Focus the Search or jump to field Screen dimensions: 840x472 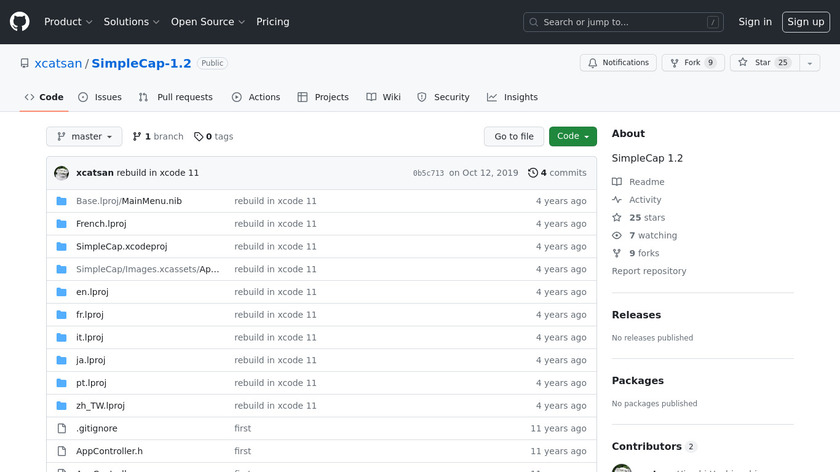624,22
